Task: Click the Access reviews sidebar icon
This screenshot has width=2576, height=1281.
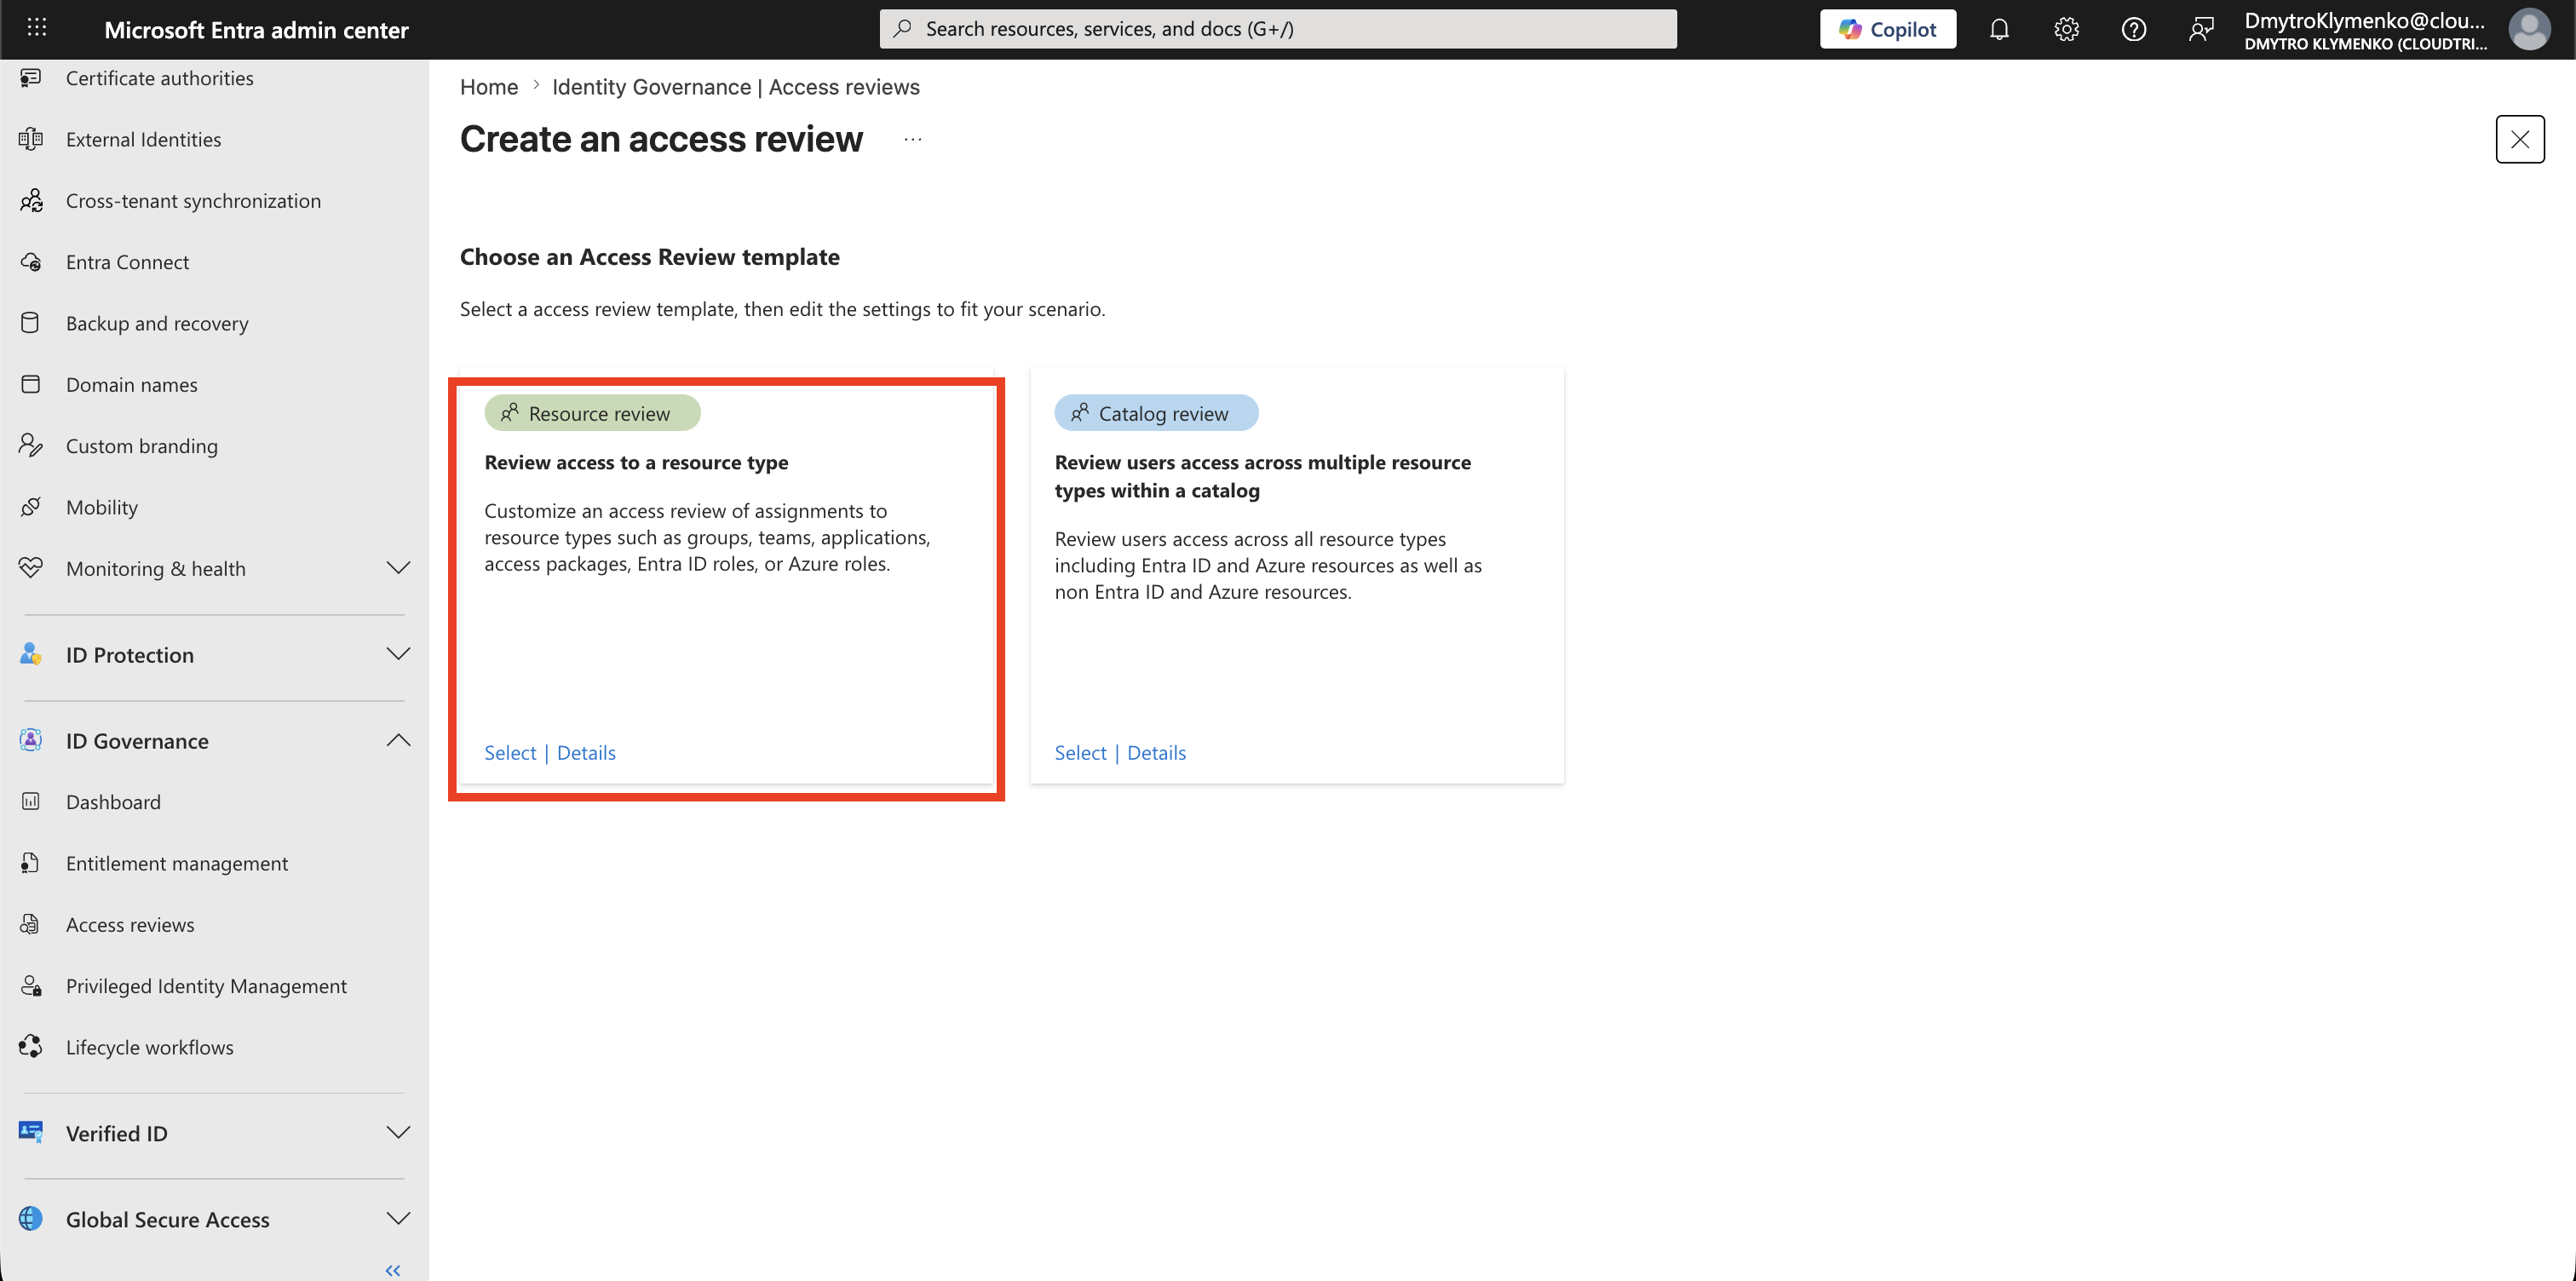Action: click(31, 924)
